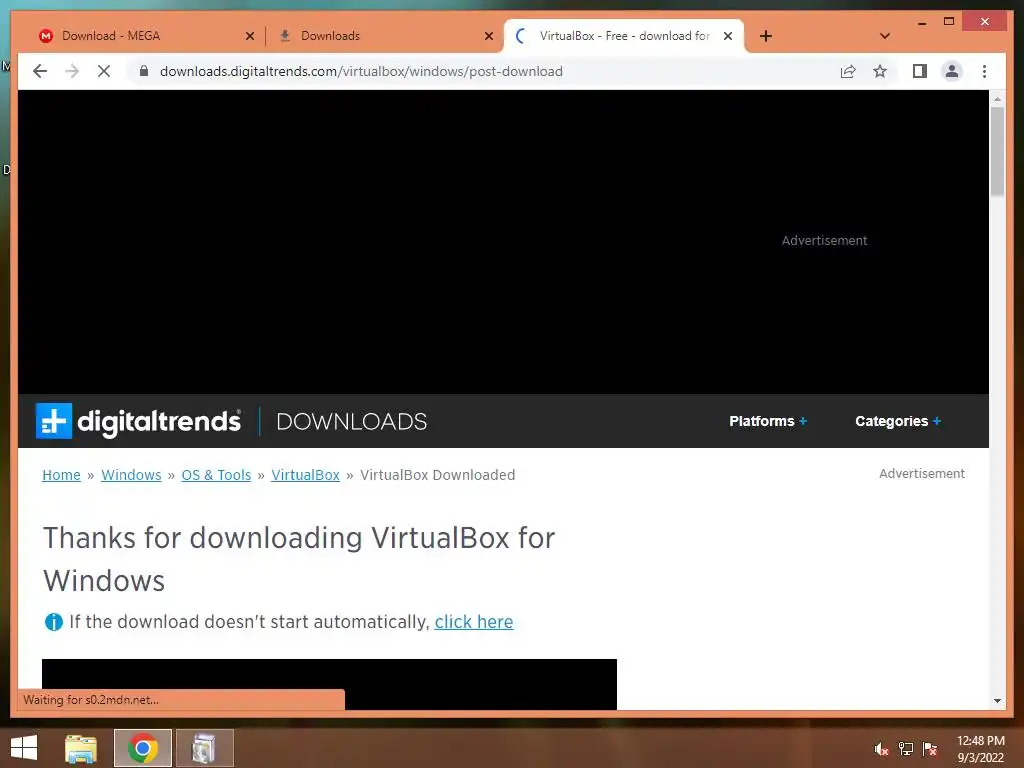The image size is (1024, 768).
Task: Open the Action Center flag icon
Action: pos(930,749)
